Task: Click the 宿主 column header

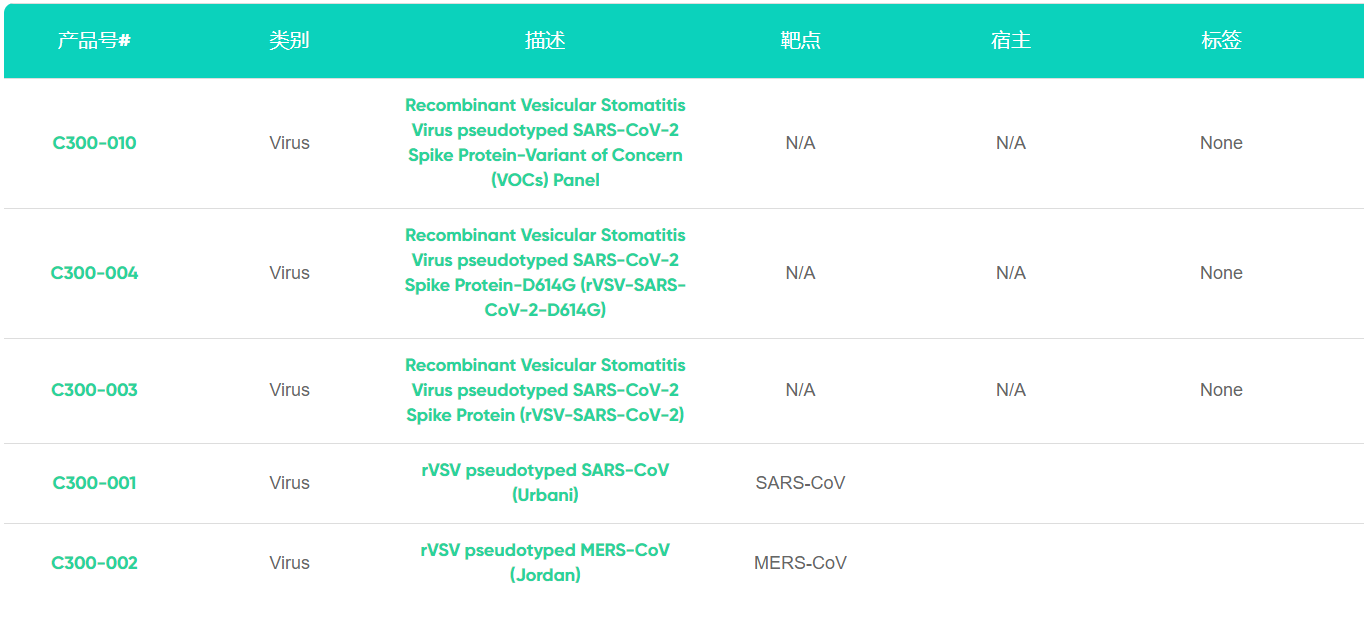Action: tap(1010, 41)
